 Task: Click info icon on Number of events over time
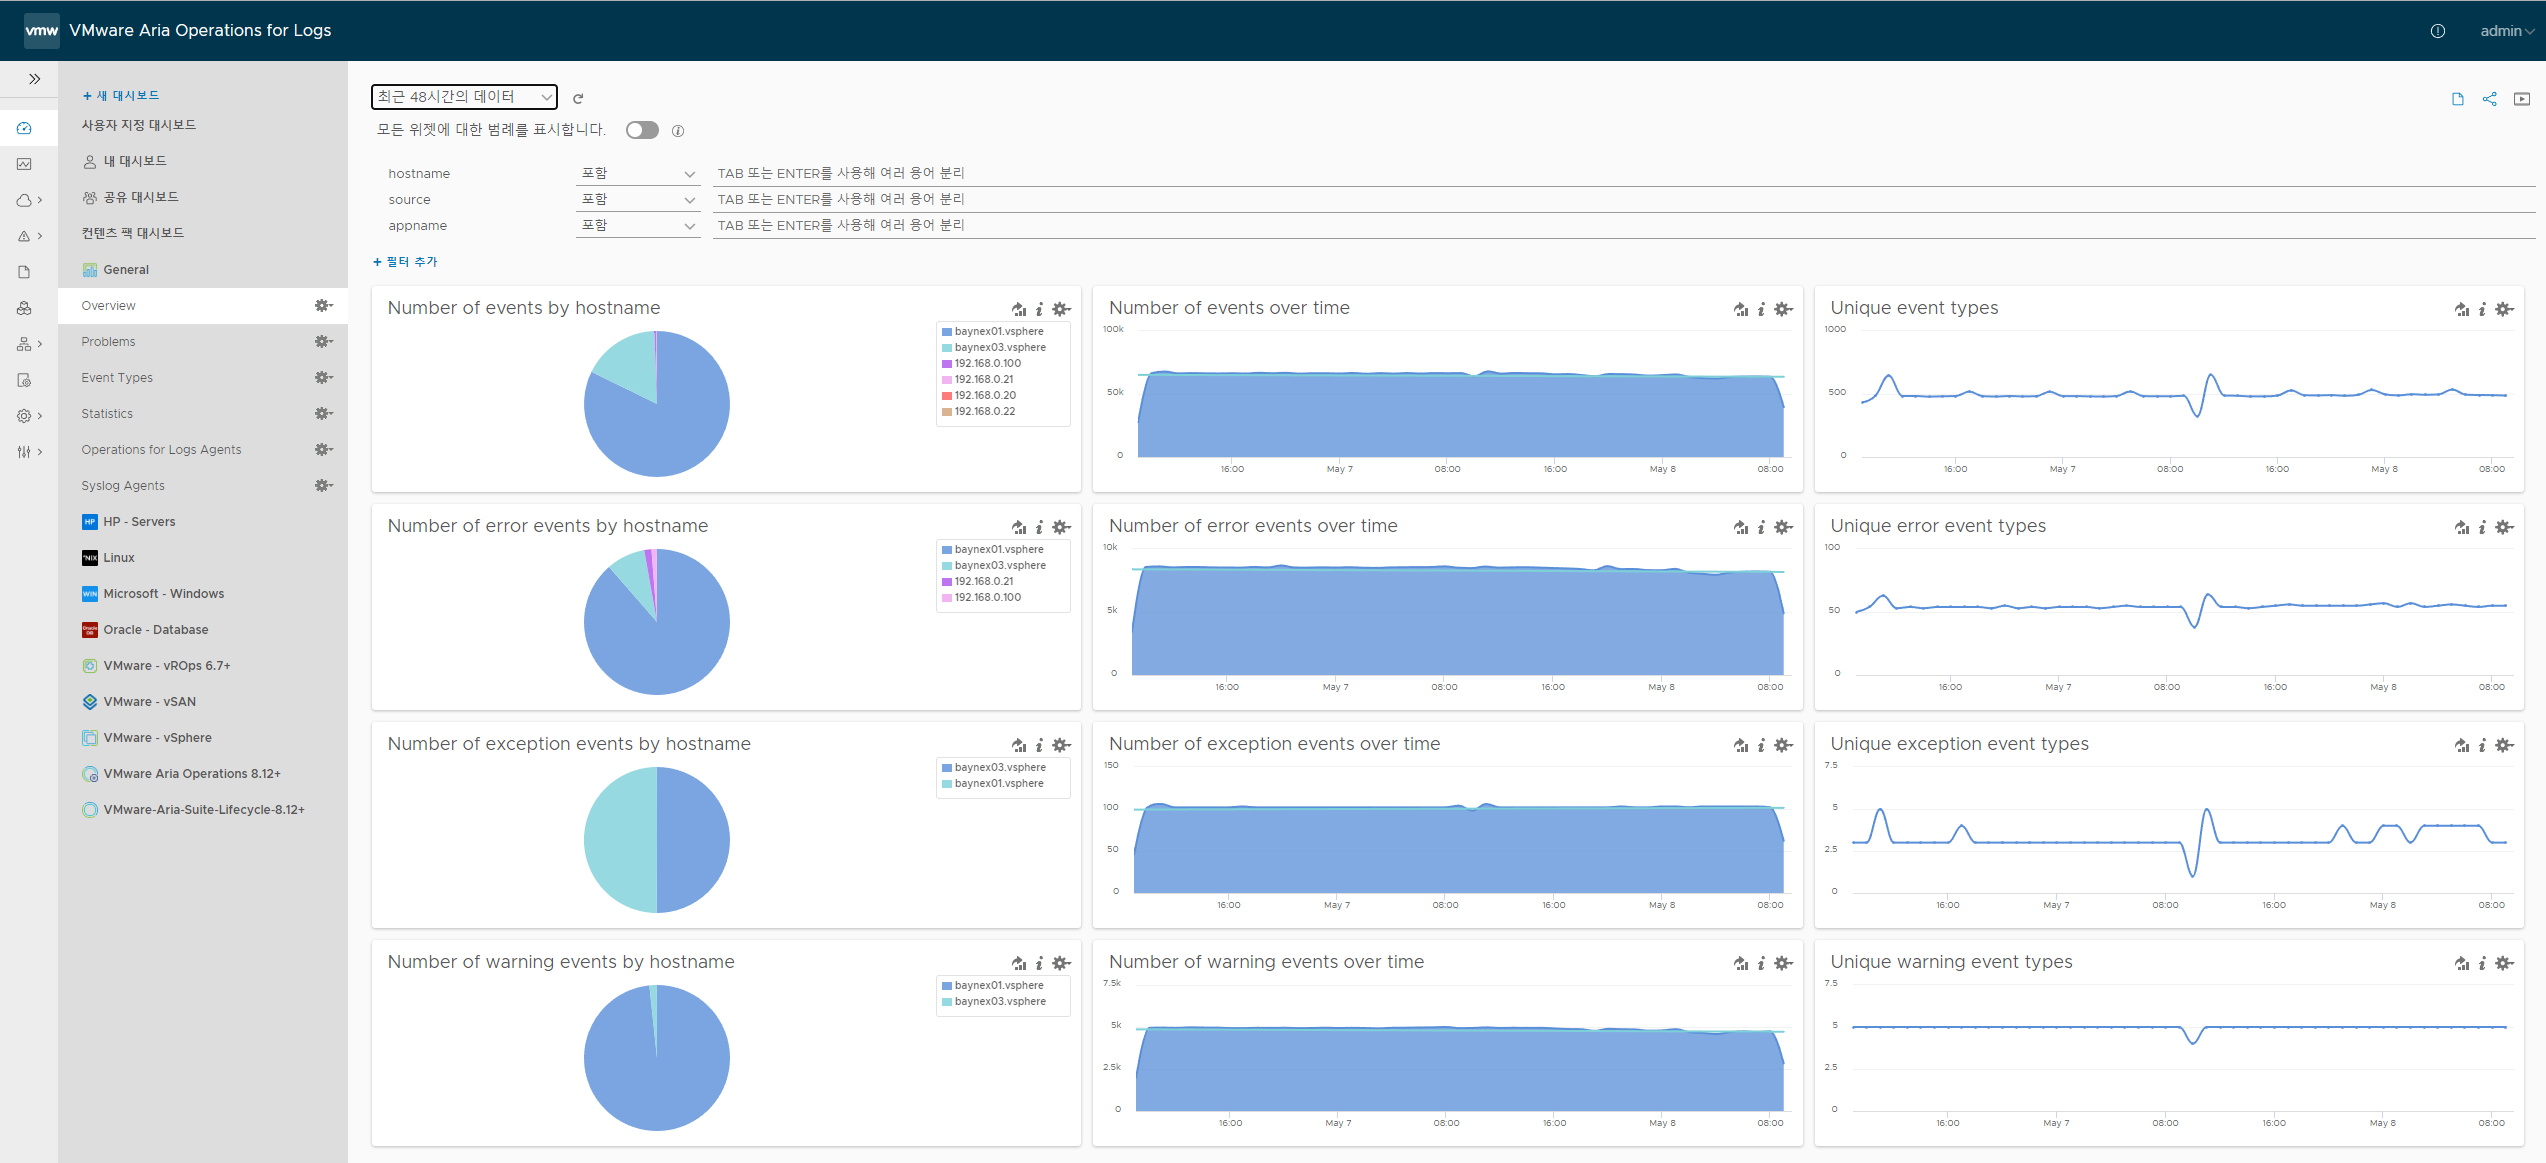1761,309
